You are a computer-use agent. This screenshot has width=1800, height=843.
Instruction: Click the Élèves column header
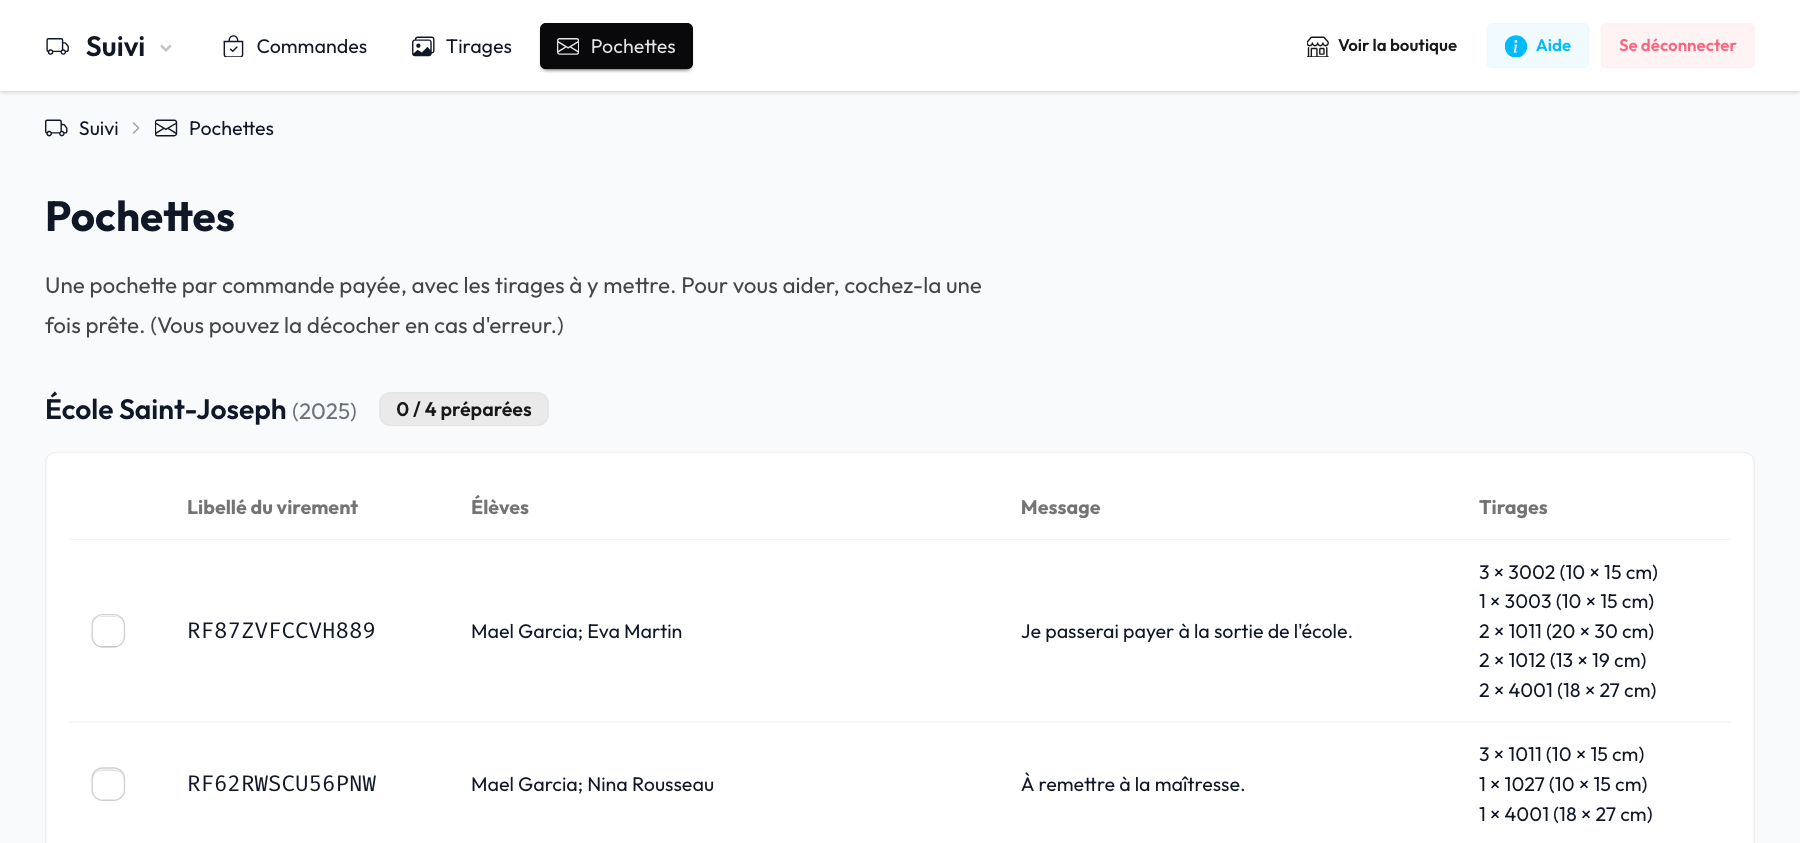(500, 507)
